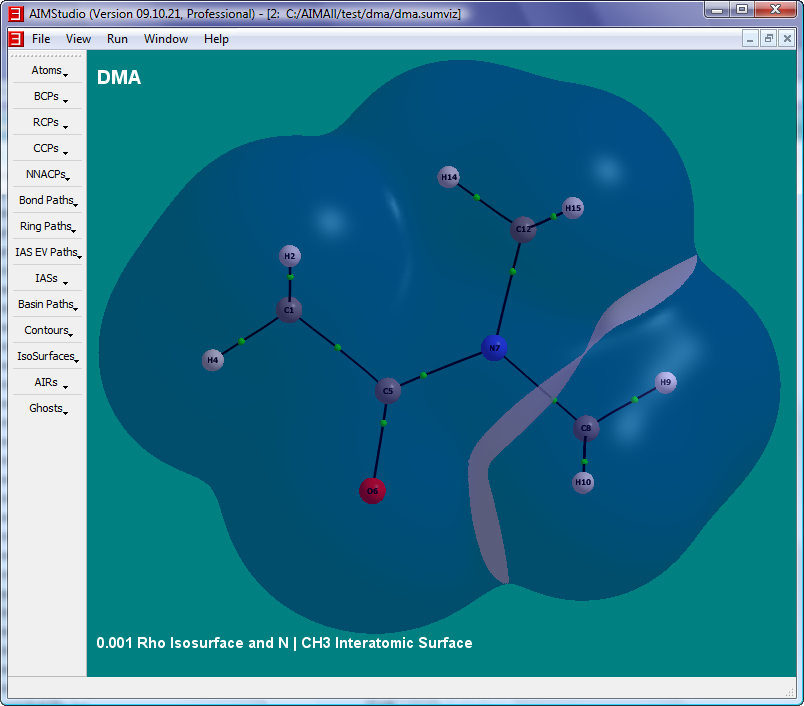This screenshot has height=706, width=804.
Task: Open the NNACPs options
Action: 46,175
